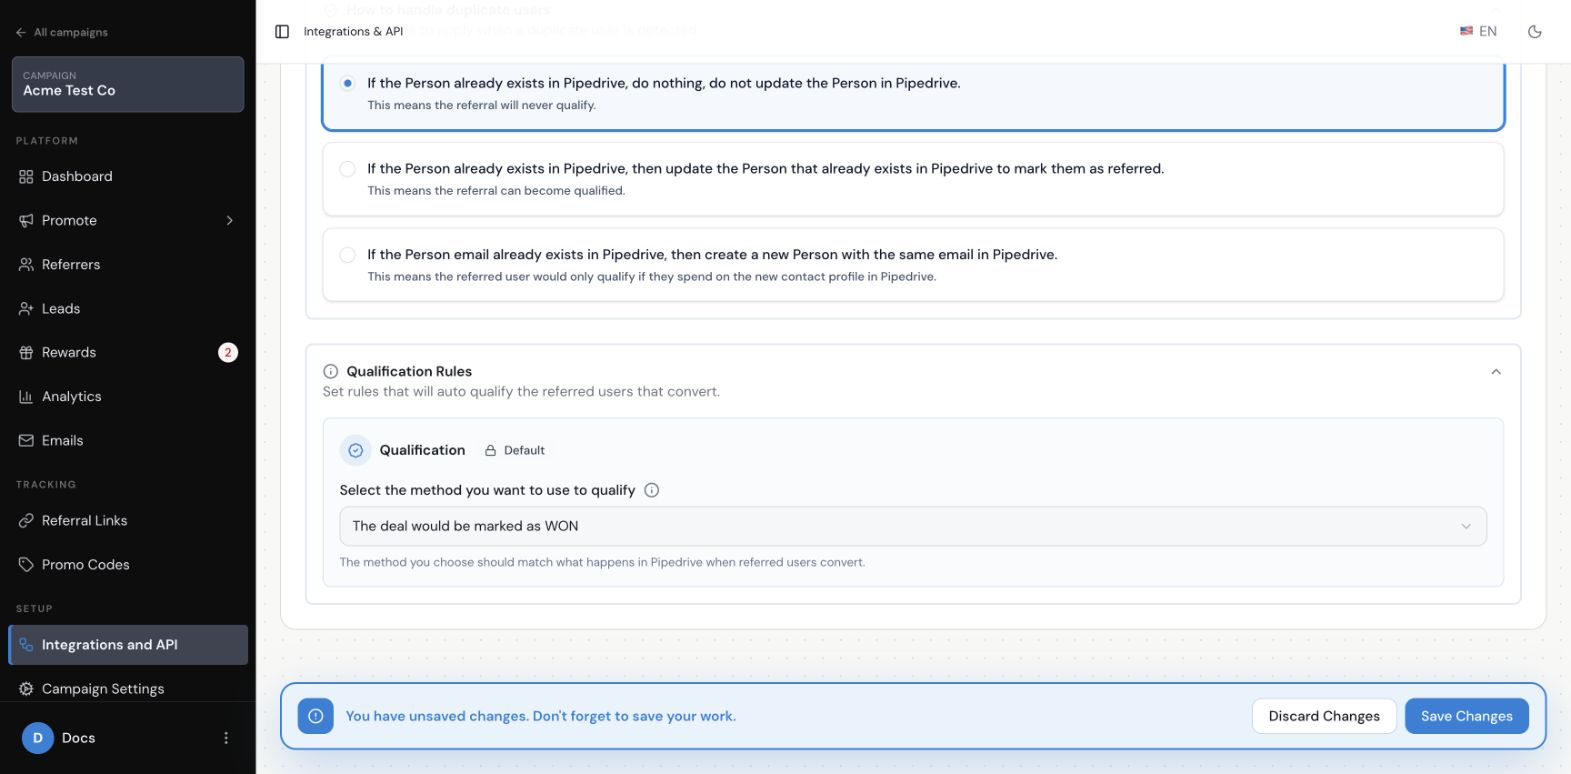Click the Dashboard grid icon
The height and width of the screenshot is (774, 1571).
pyautogui.click(x=26, y=177)
